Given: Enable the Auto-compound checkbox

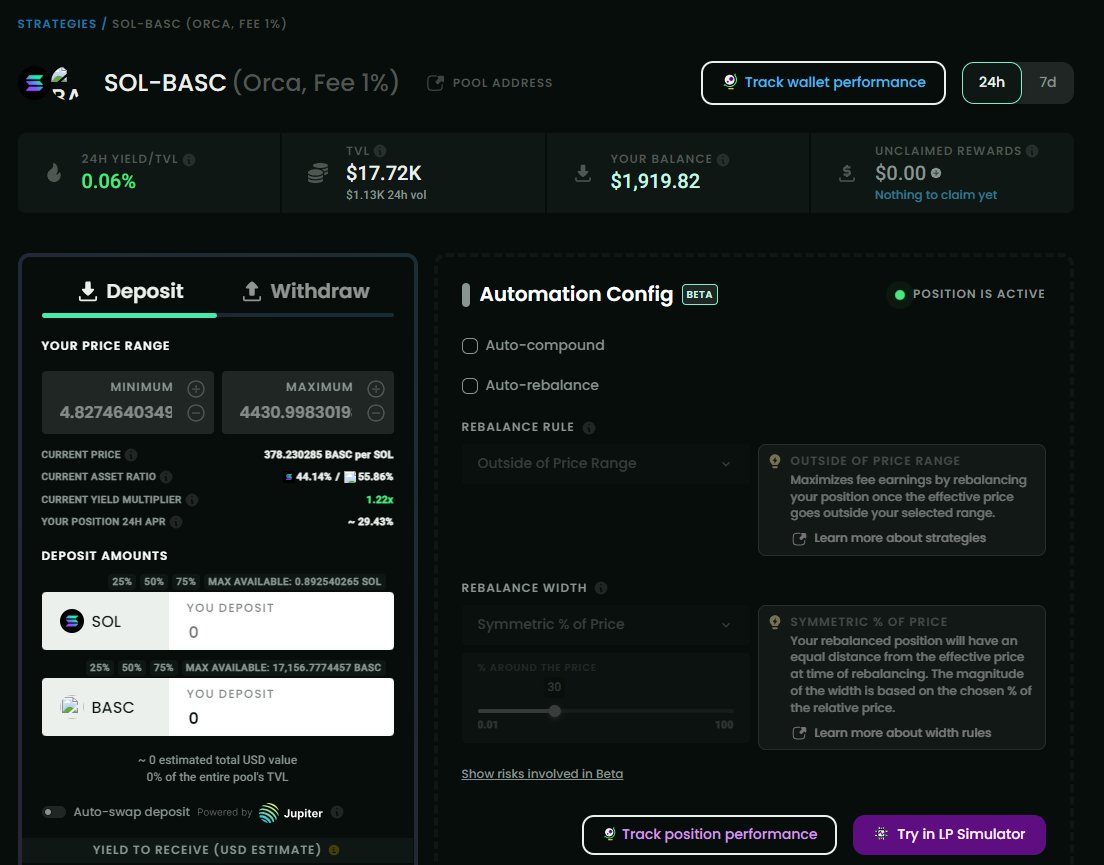Looking at the screenshot, I should click(x=470, y=346).
